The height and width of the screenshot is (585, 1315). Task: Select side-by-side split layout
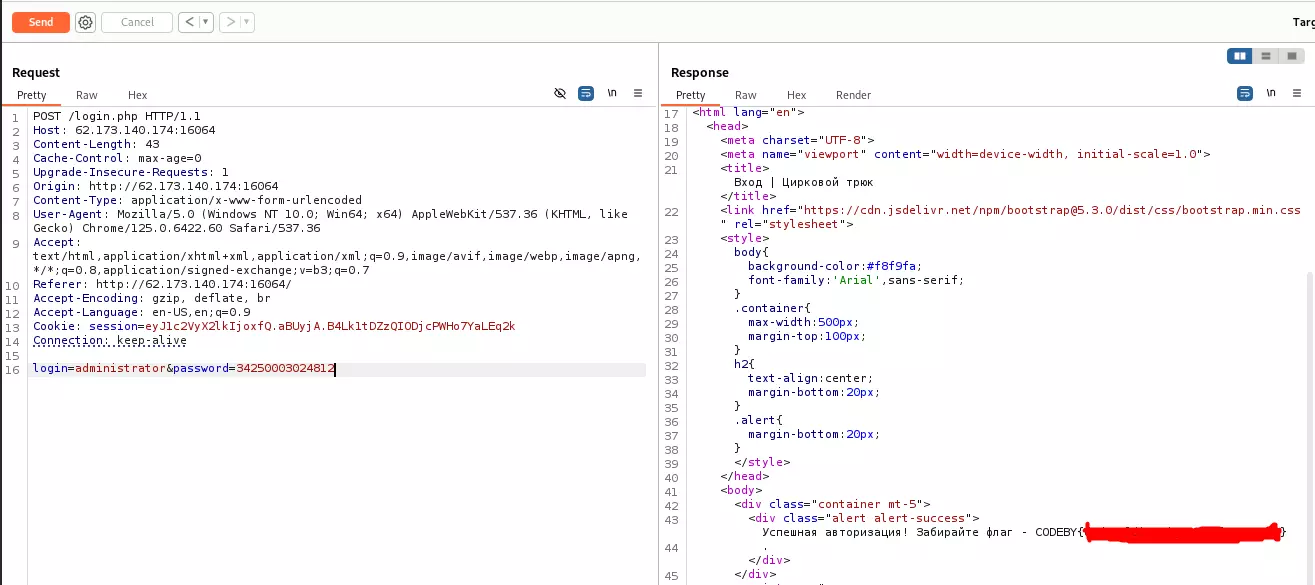pos(1240,56)
